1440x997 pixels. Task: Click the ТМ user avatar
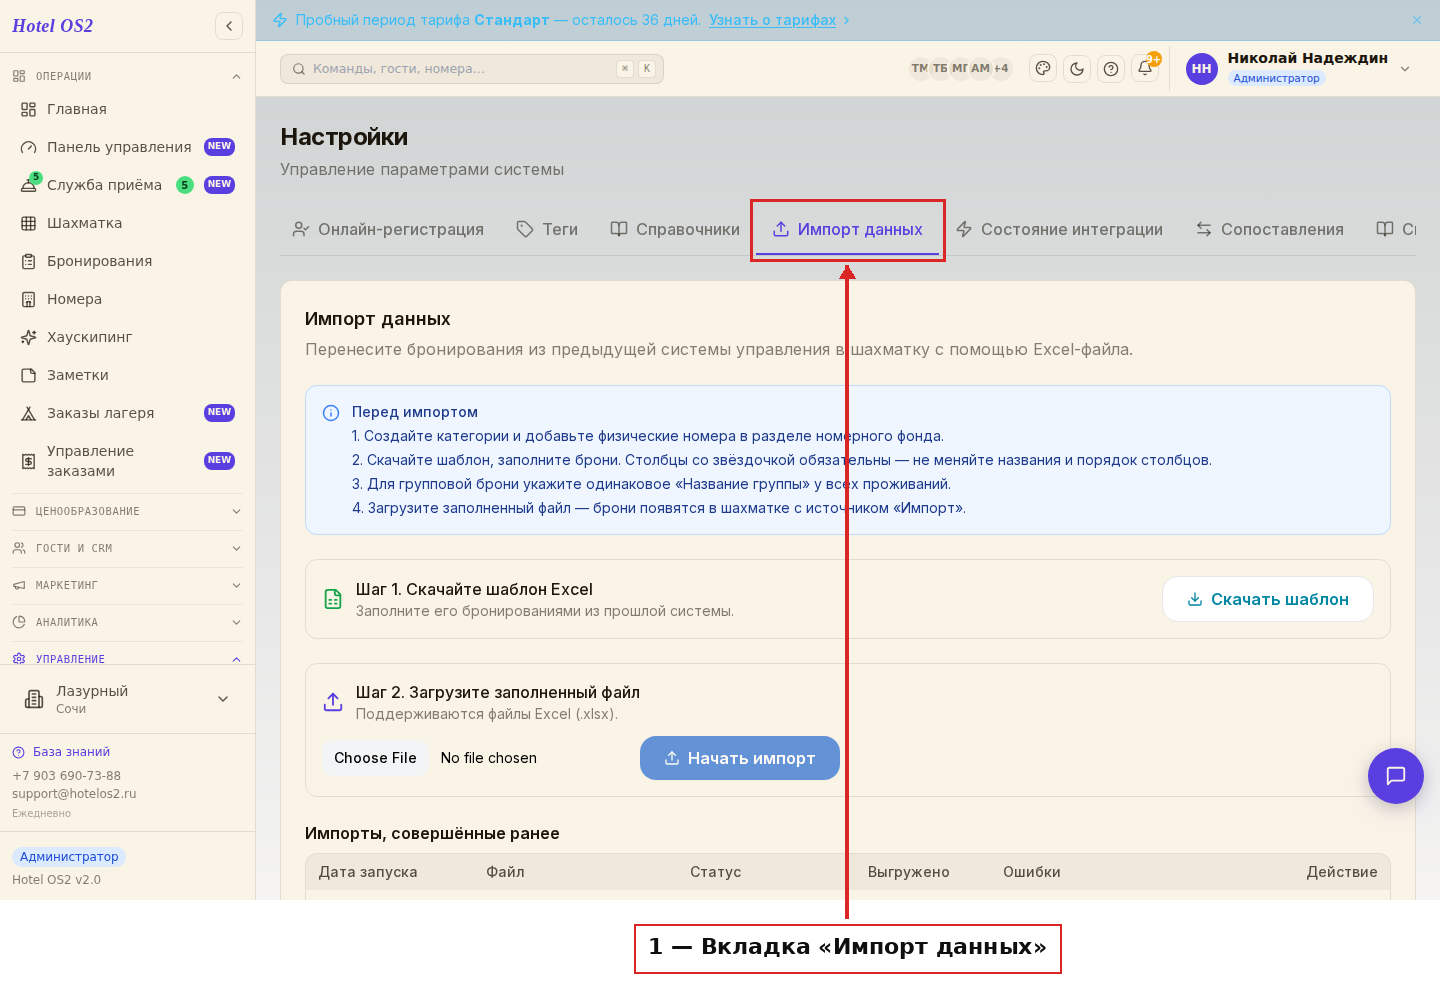click(x=919, y=69)
